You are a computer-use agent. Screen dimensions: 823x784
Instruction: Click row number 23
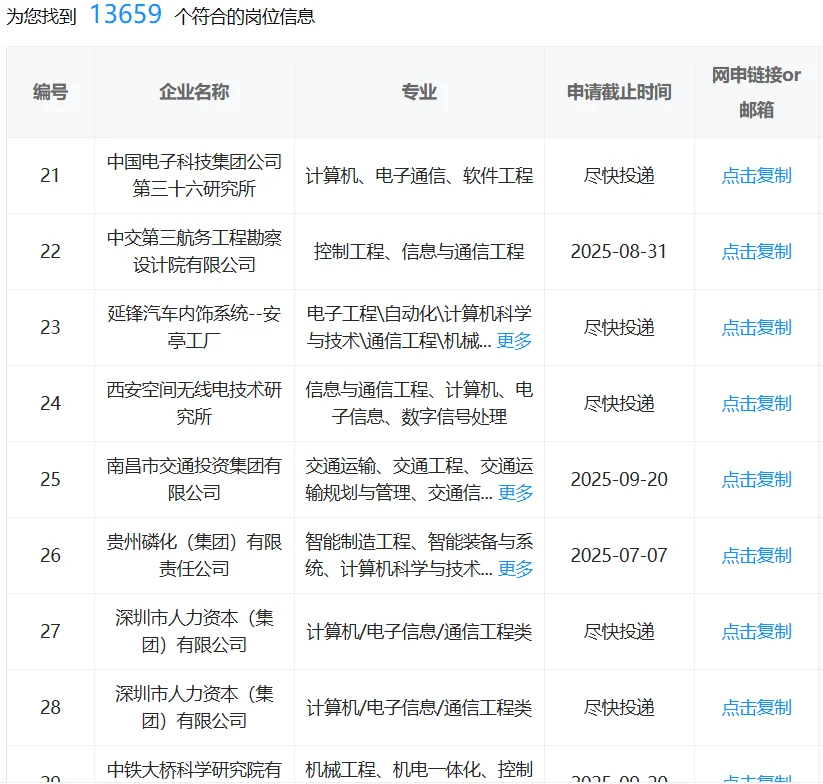tap(50, 327)
